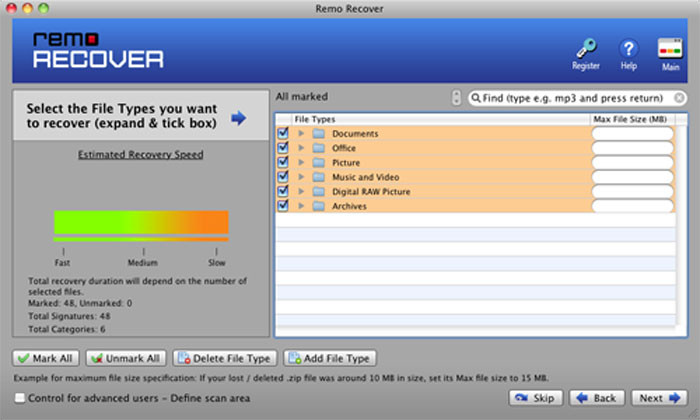Select the Documents row label
The image size is (700, 420).
coord(355,133)
